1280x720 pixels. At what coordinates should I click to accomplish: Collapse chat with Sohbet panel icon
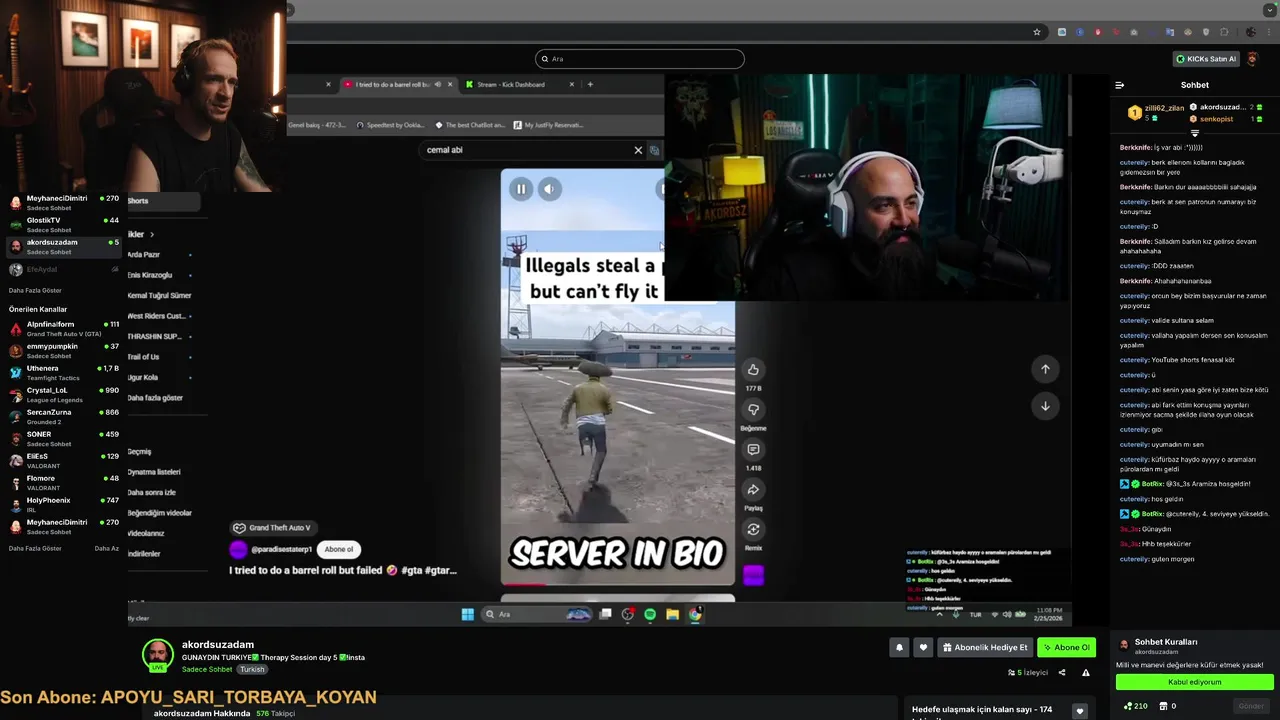pyautogui.click(x=1119, y=85)
